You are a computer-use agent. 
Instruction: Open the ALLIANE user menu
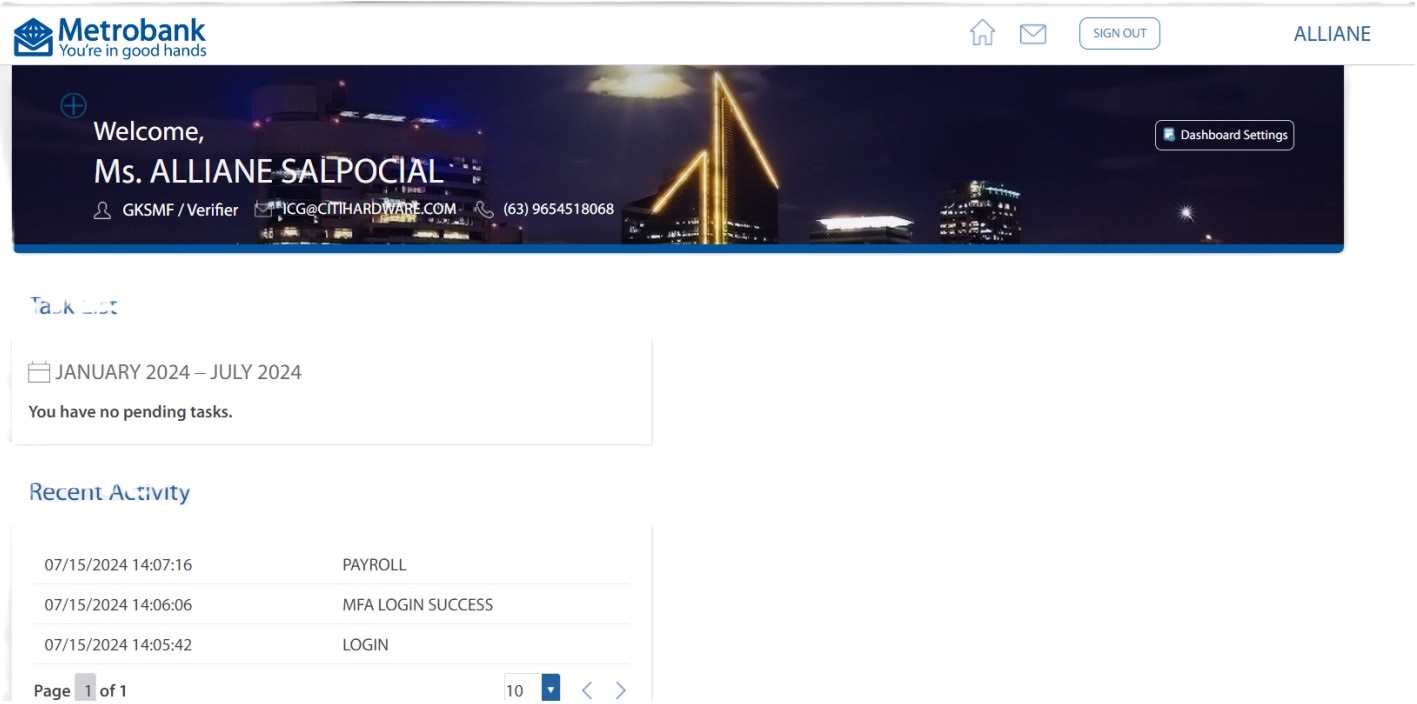pyautogui.click(x=1332, y=34)
